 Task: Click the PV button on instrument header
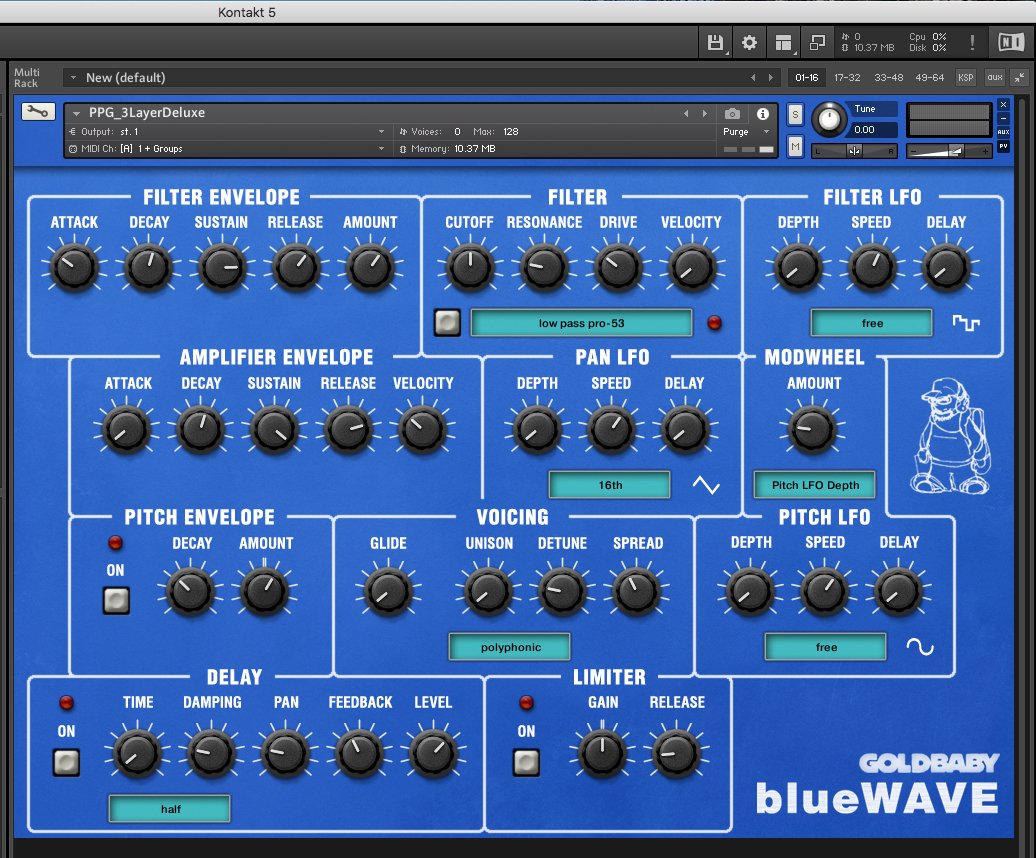[x=1003, y=146]
